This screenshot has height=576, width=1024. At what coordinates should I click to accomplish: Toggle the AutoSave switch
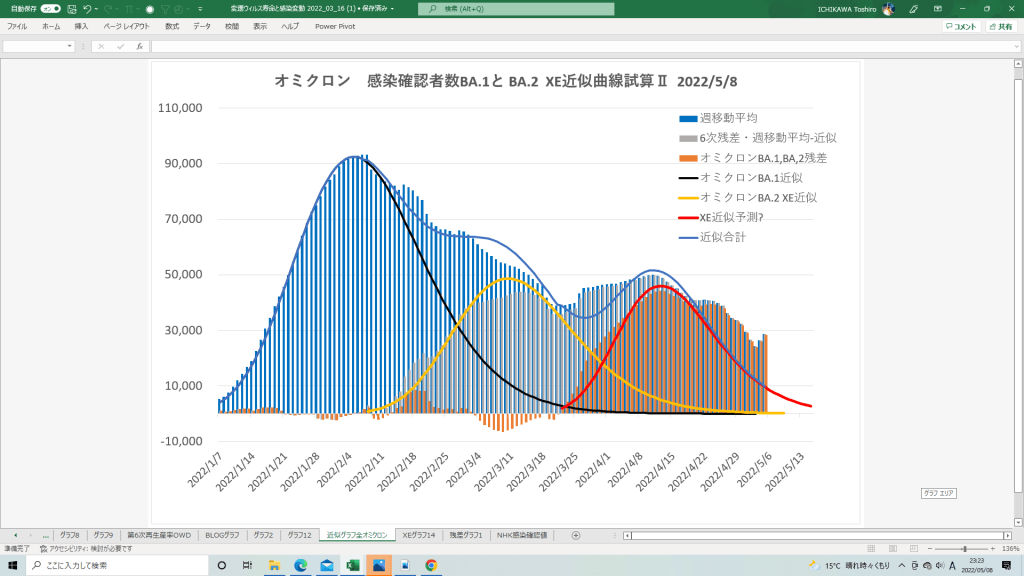(50, 8)
